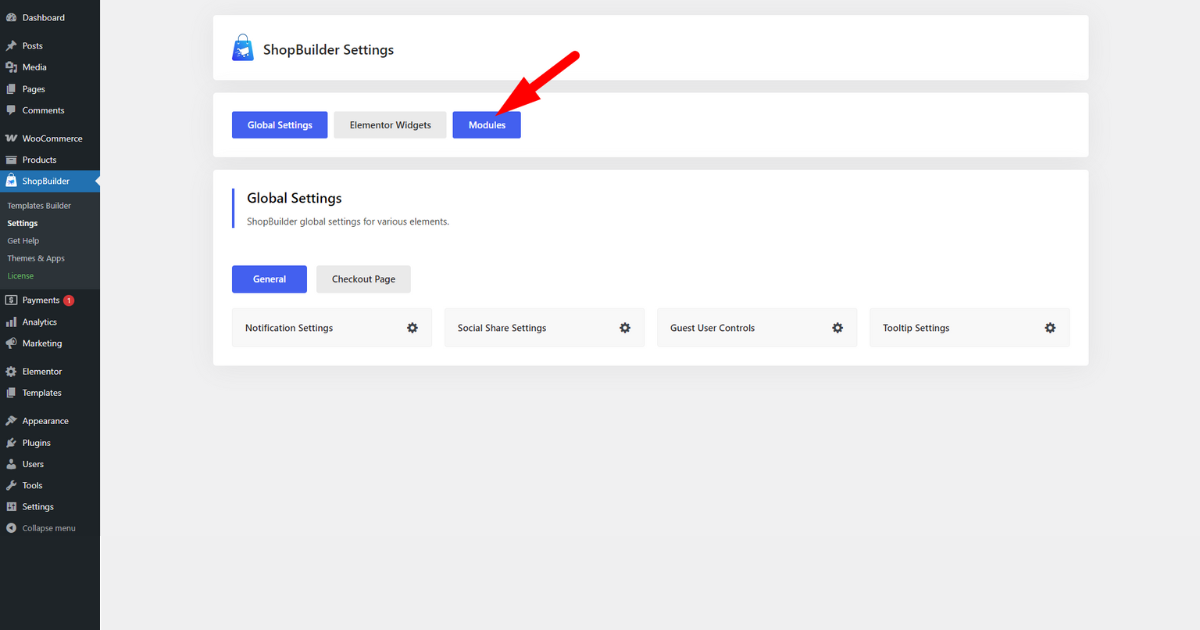This screenshot has width=1200, height=630.
Task: Click the Marketing megaphone icon
Action: [11, 343]
